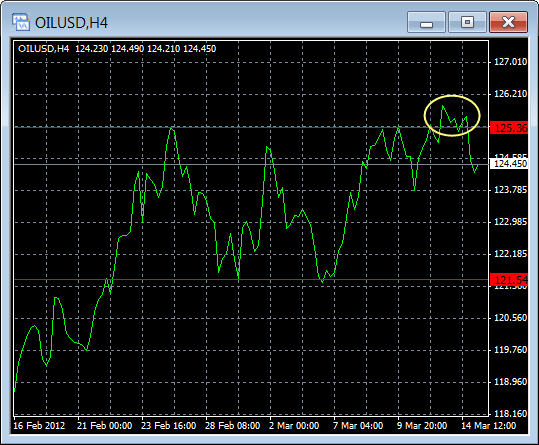Maximize the OILUSD,H4 chart window

[x=467, y=22]
